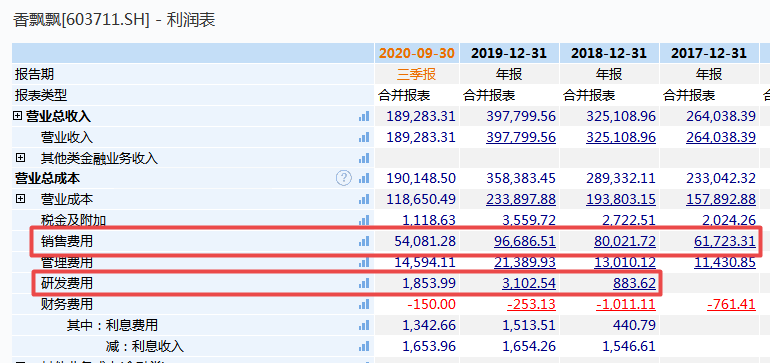Select the 减：利息收入 row label

(x=145, y=346)
